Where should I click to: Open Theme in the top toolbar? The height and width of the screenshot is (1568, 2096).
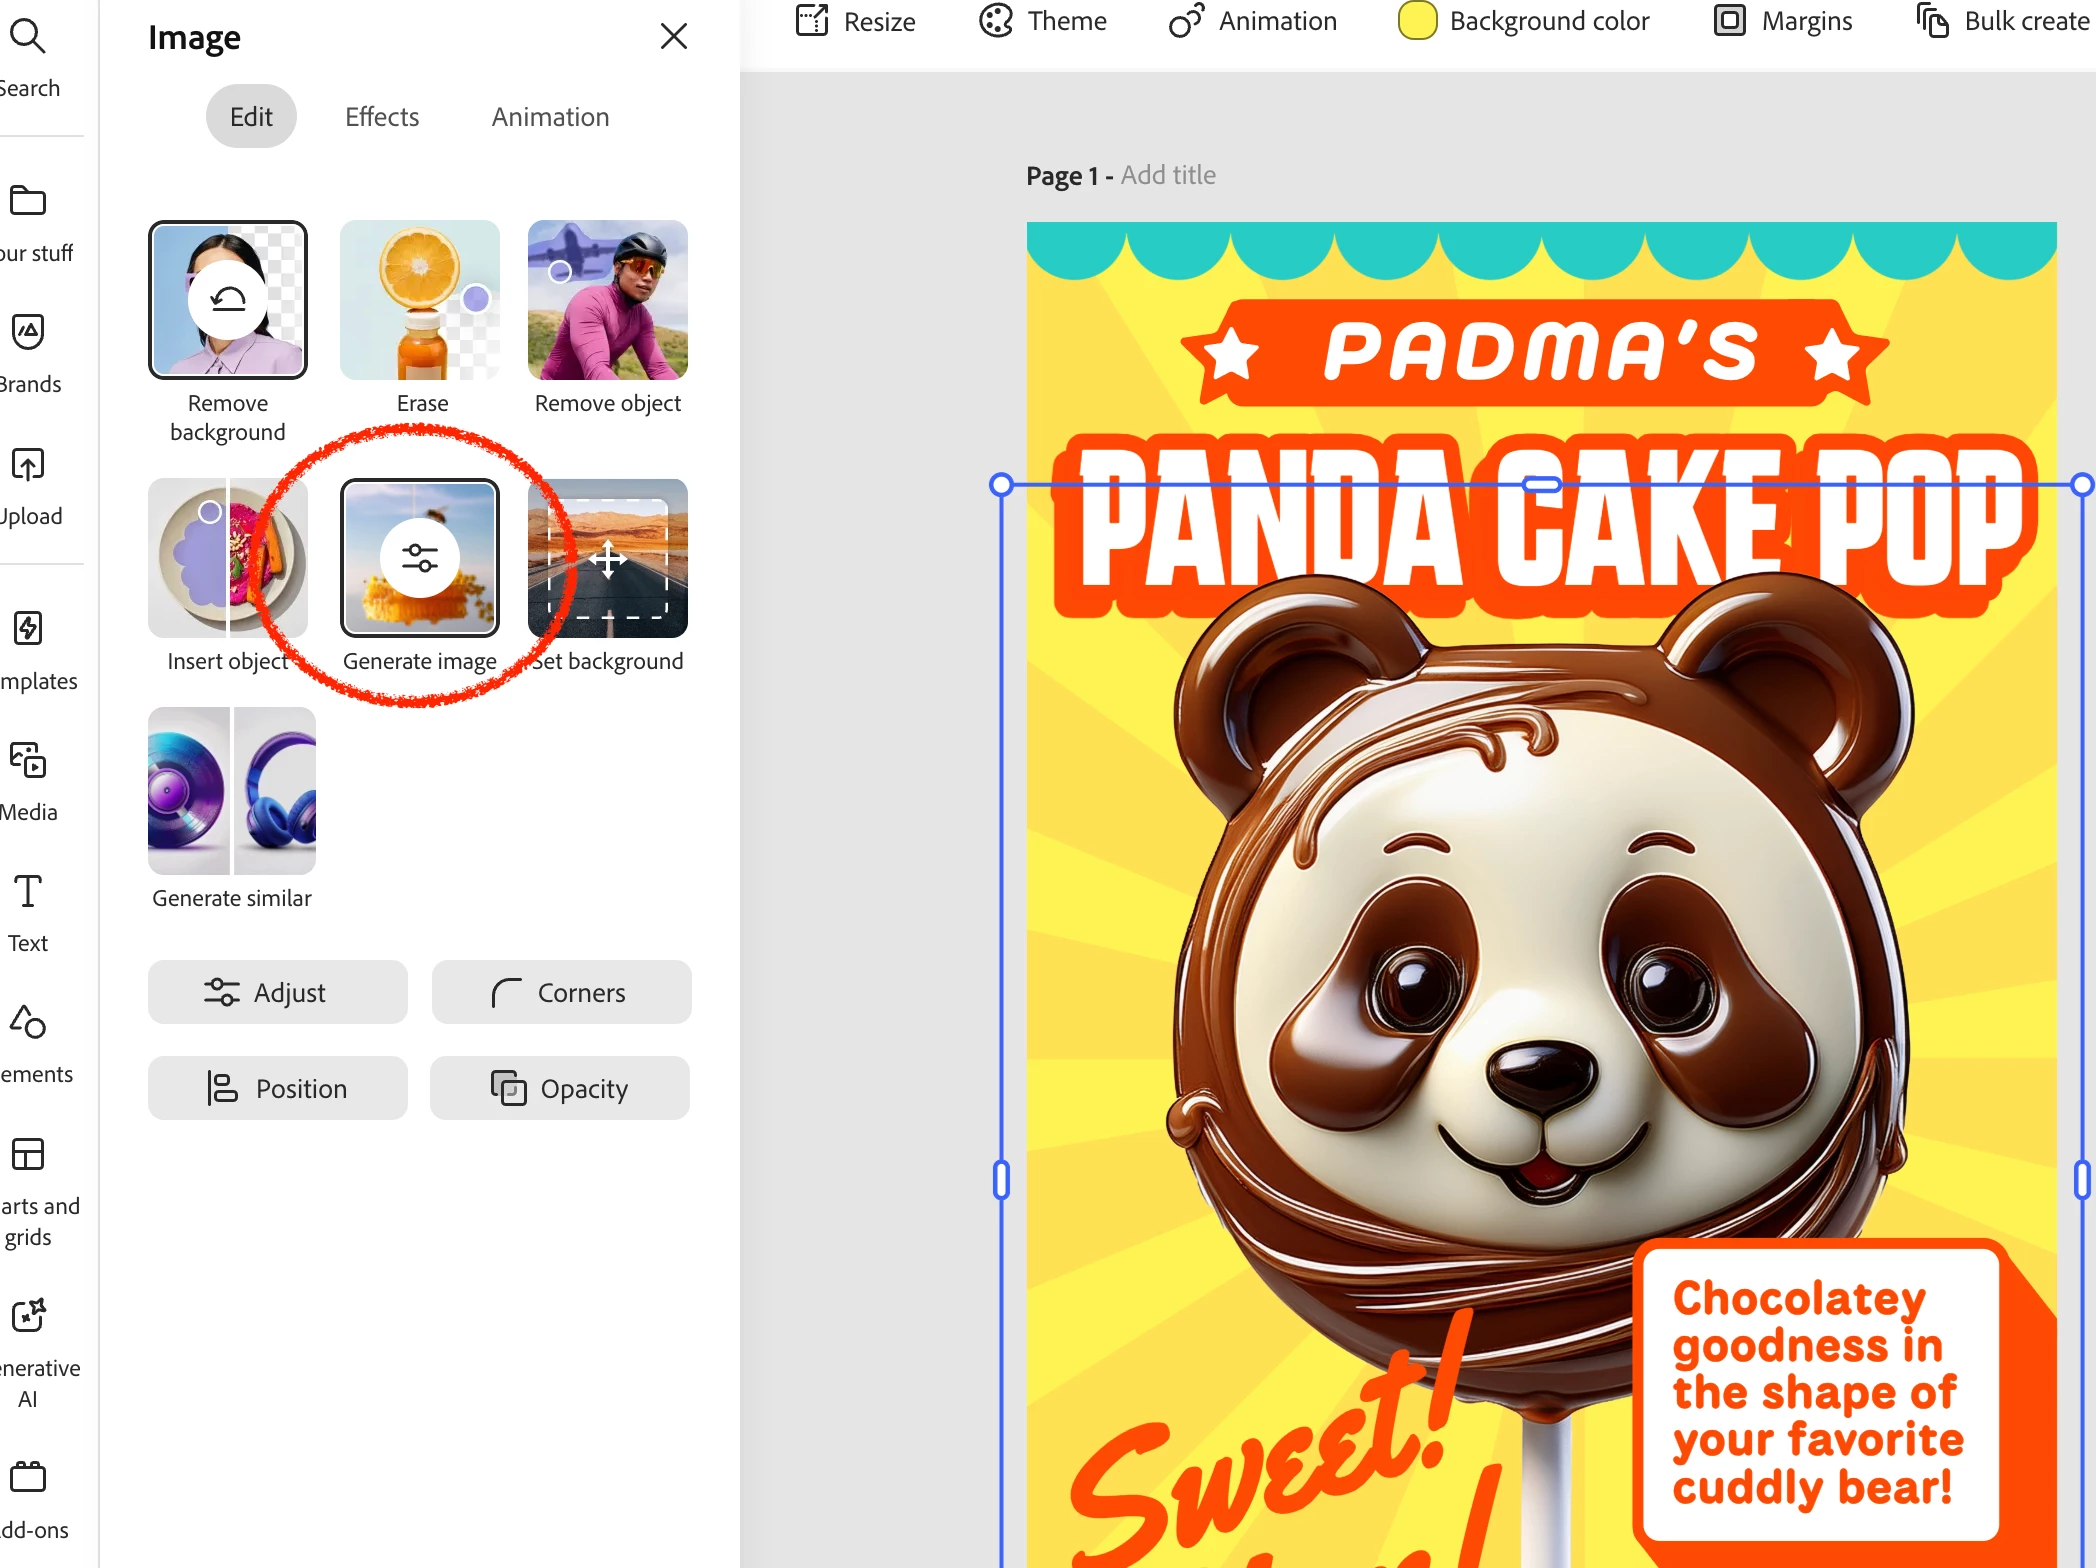[1043, 21]
